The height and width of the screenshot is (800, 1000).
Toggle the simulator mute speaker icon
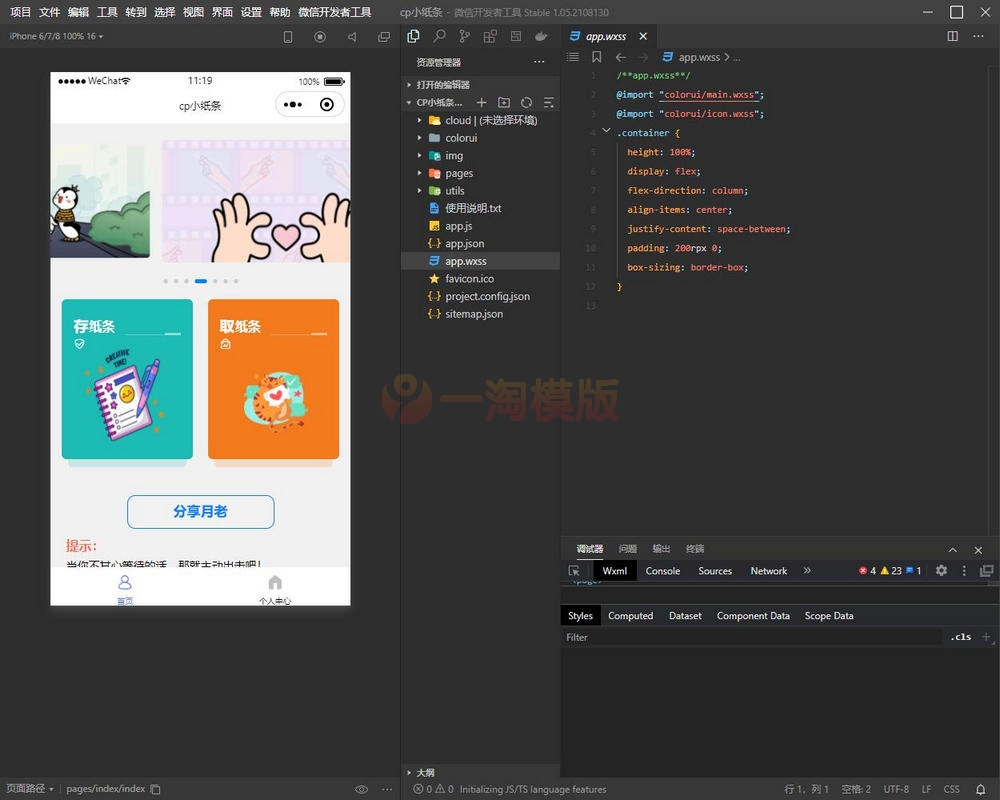point(351,37)
